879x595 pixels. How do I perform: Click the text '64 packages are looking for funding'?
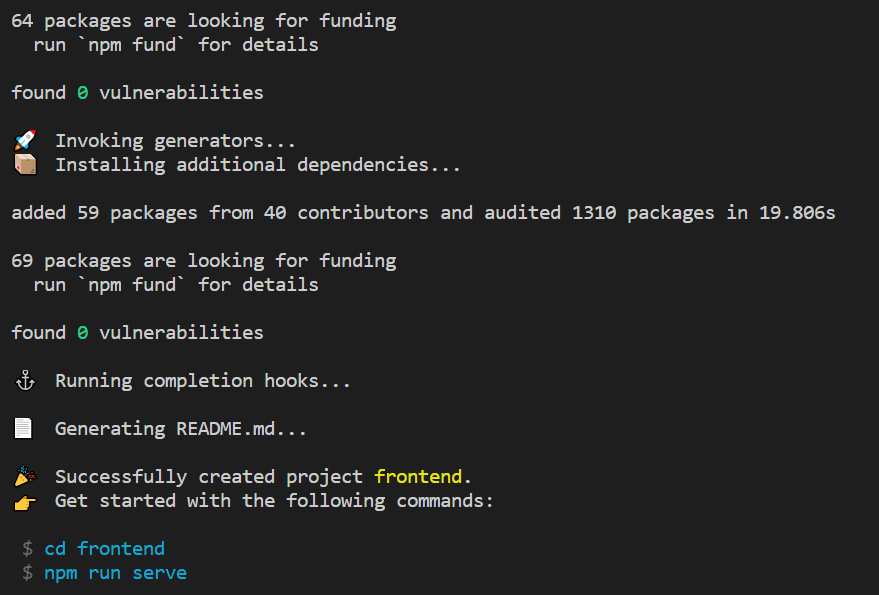tap(204, 21)
